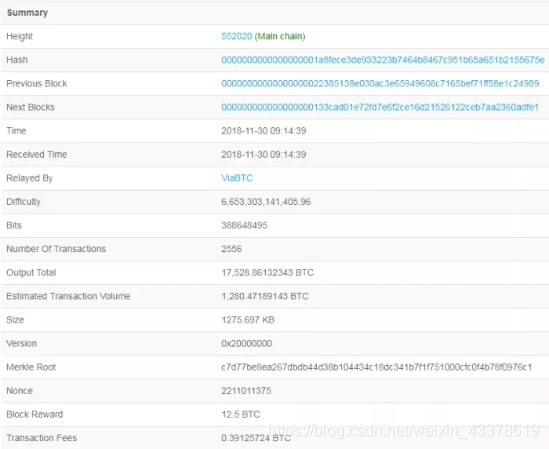Select difficulty value 6,653,303,141,405.96

266,202
